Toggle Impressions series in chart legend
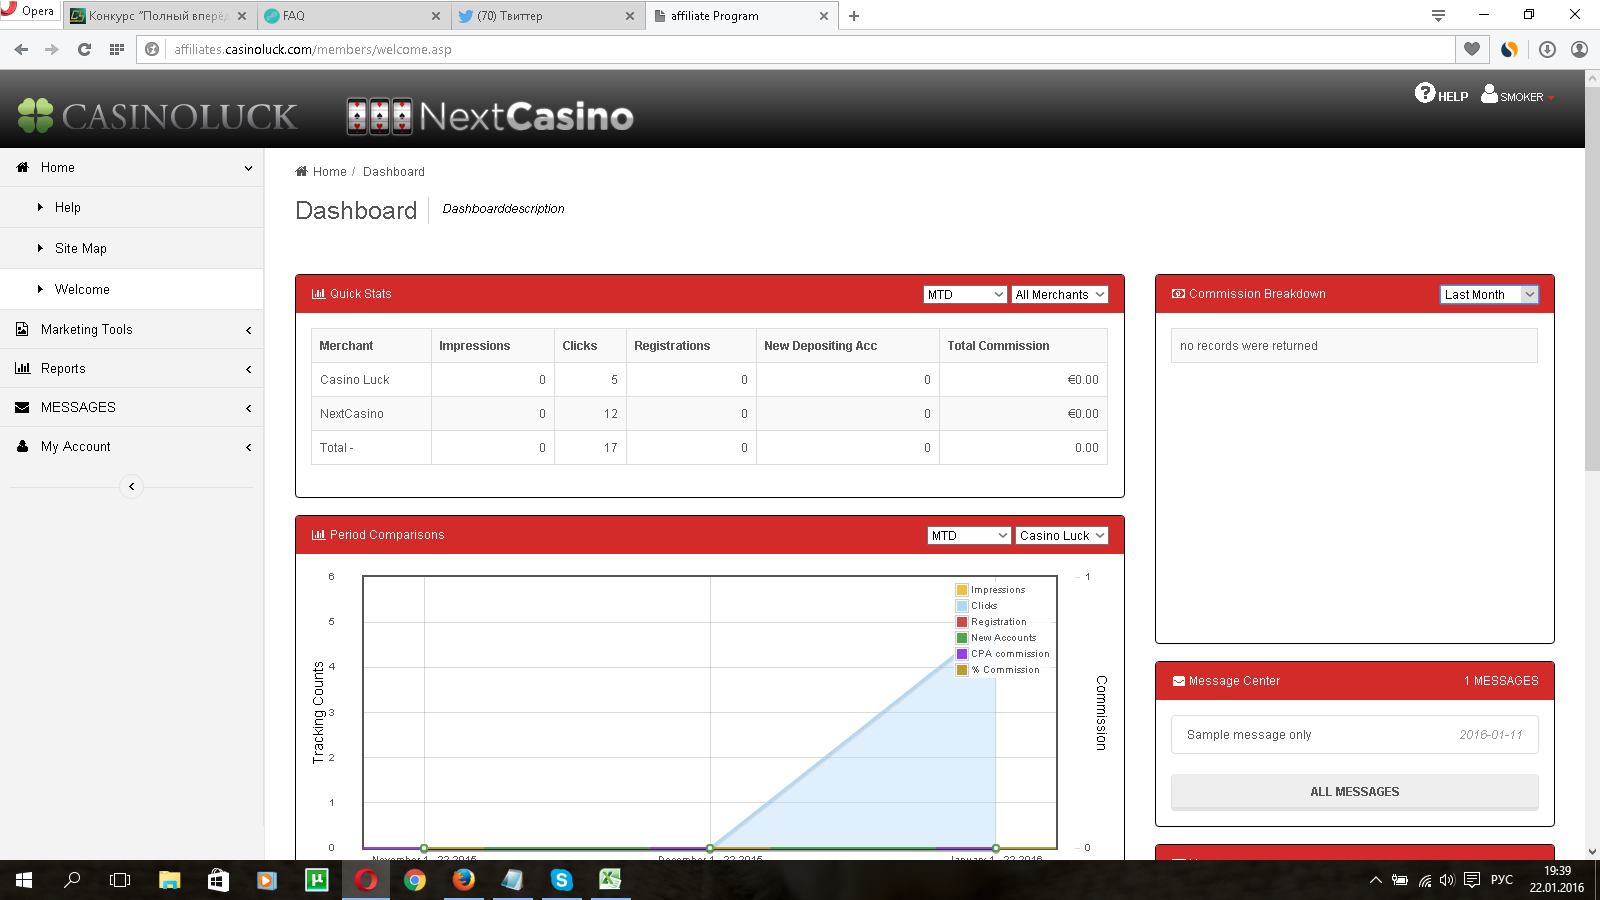The image size is (1600, 900). (997, 590)
